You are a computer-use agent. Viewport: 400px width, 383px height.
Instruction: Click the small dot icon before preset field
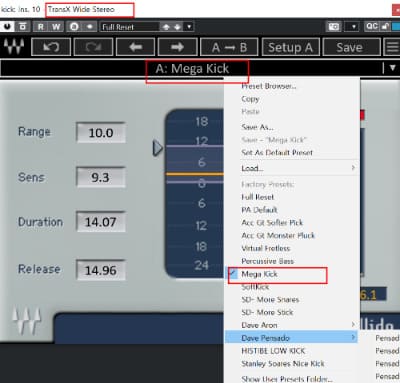coord(90,26)
